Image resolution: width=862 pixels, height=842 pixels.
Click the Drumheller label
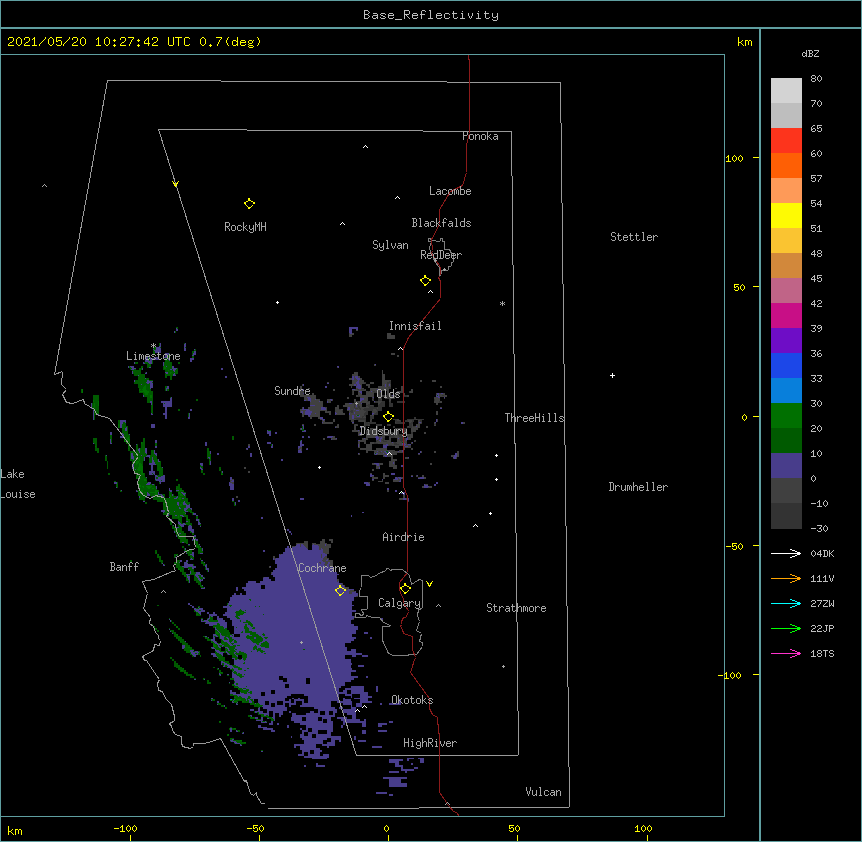click(x=638, y=487)
